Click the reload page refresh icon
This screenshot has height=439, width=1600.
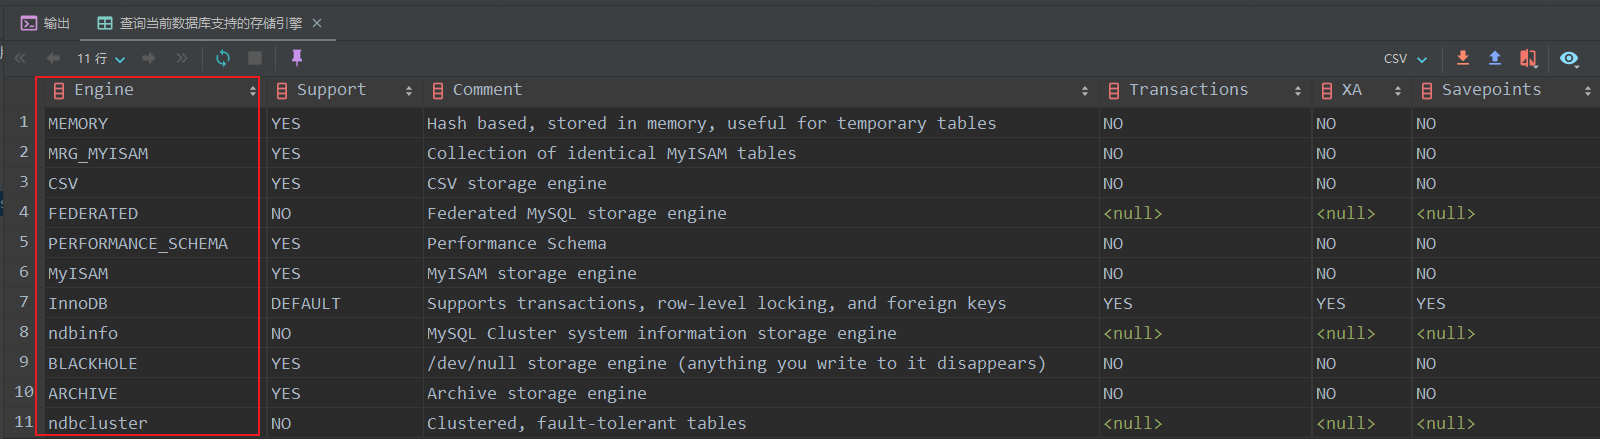coord(223,58)
